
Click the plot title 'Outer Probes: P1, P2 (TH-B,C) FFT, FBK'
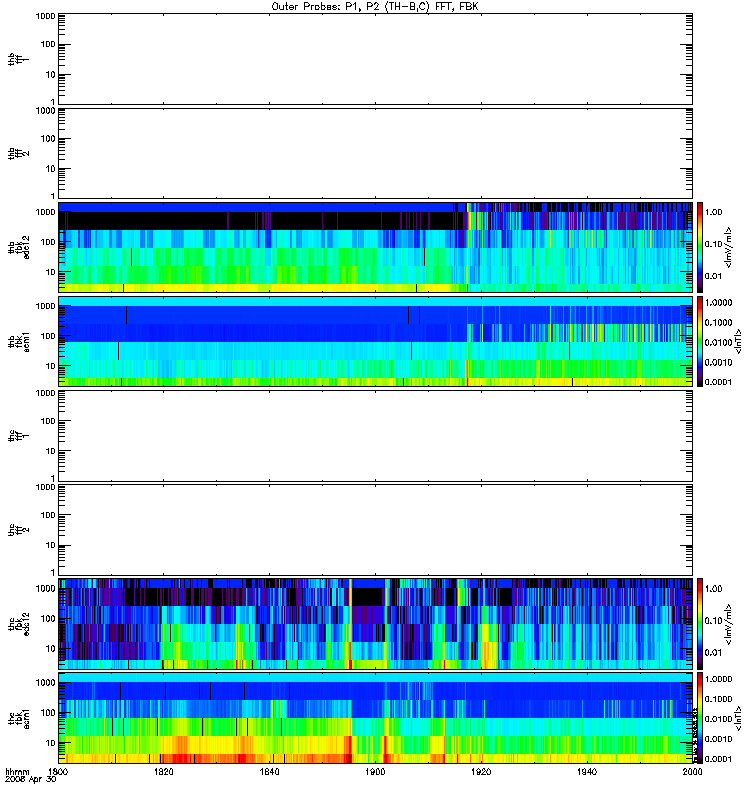click(375, 7)
